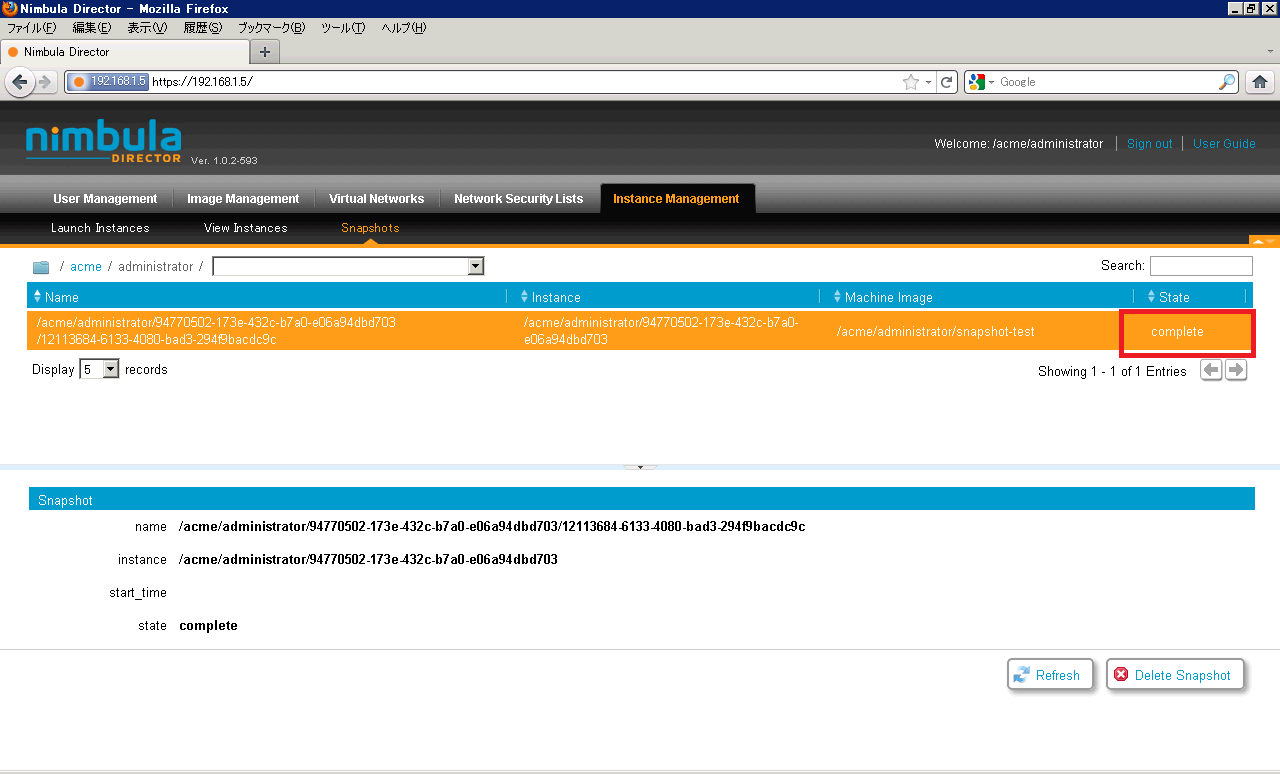This screenshot has height=774, width=1280.
Task: Click the Welcome: /acme/administrator text
Action: 1018,144
